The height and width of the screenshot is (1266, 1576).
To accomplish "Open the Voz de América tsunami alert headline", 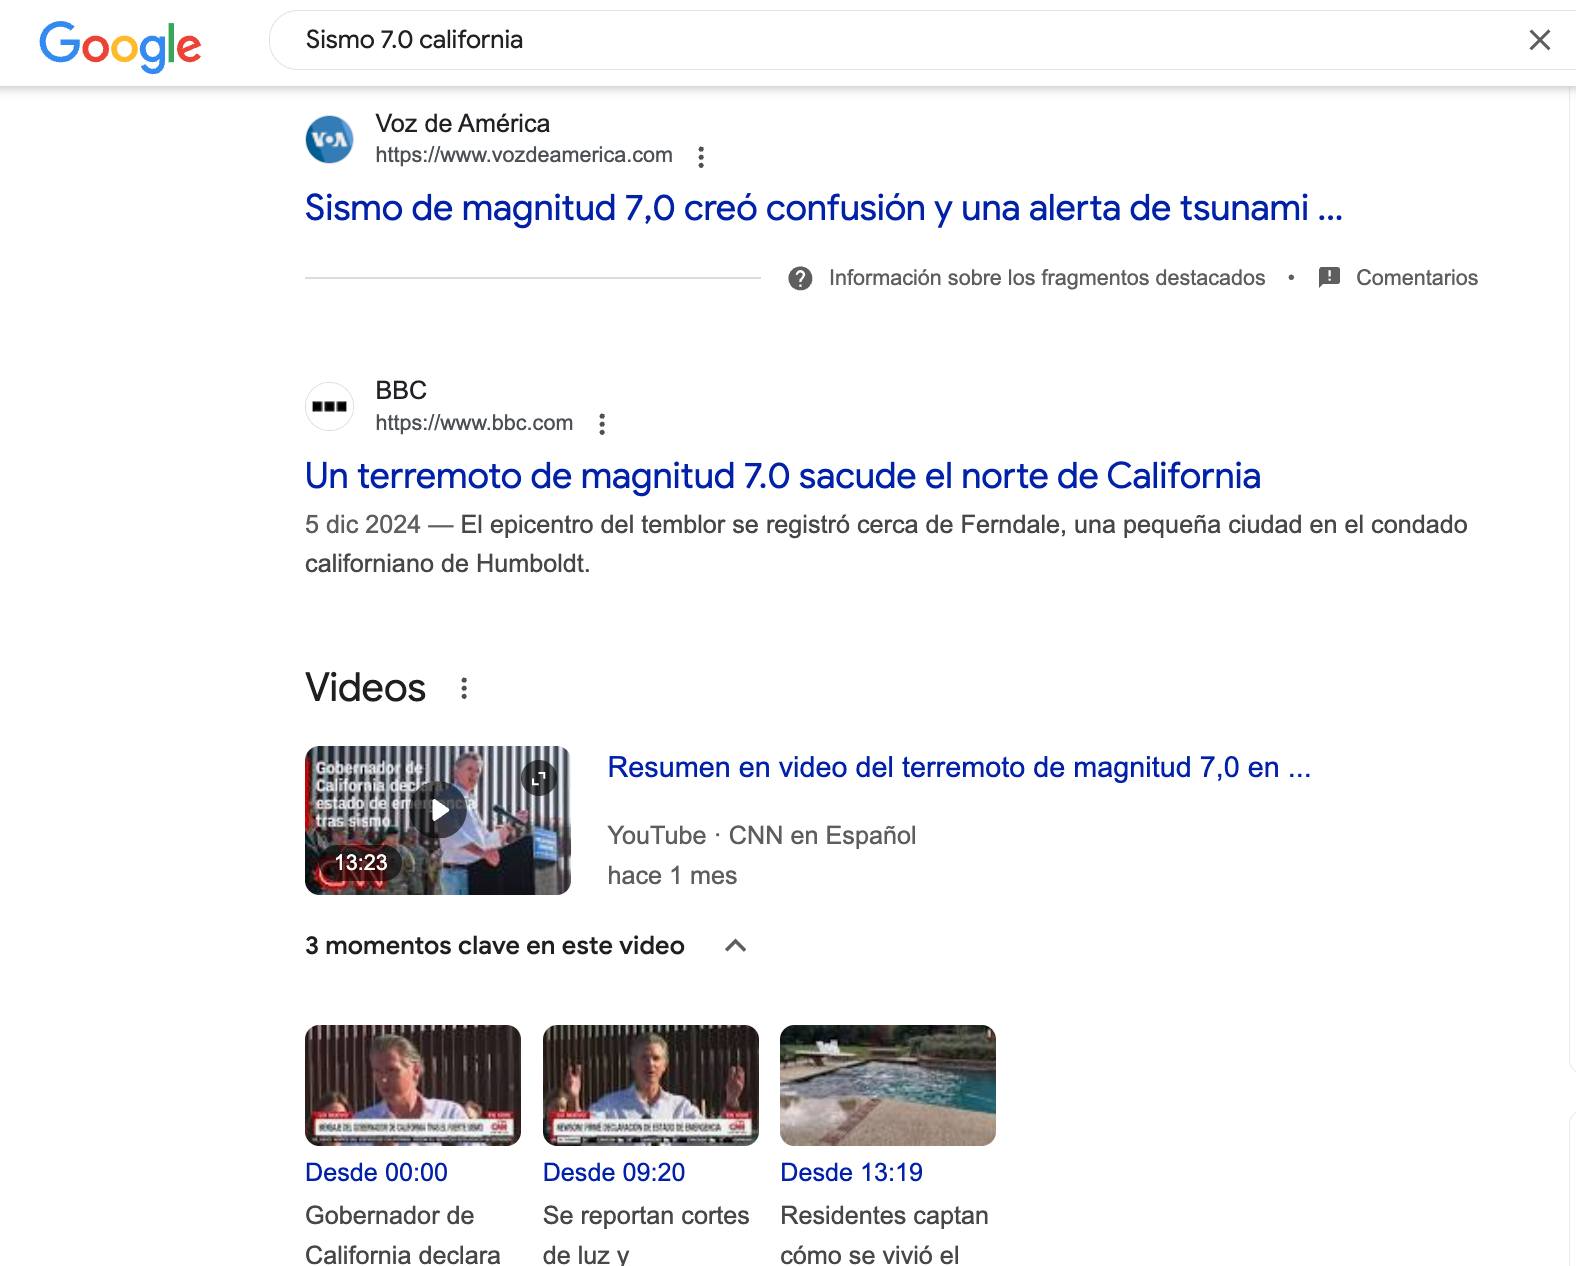I will 823,208.
